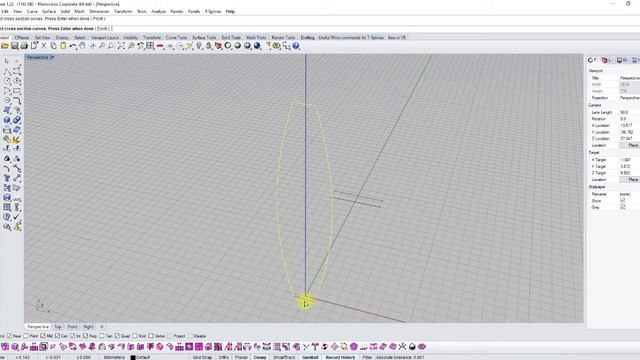This screenshot has width=640, height=360.
Task: Toggle wallpaper Show checkbox in properties
Action: click(623, 201)
